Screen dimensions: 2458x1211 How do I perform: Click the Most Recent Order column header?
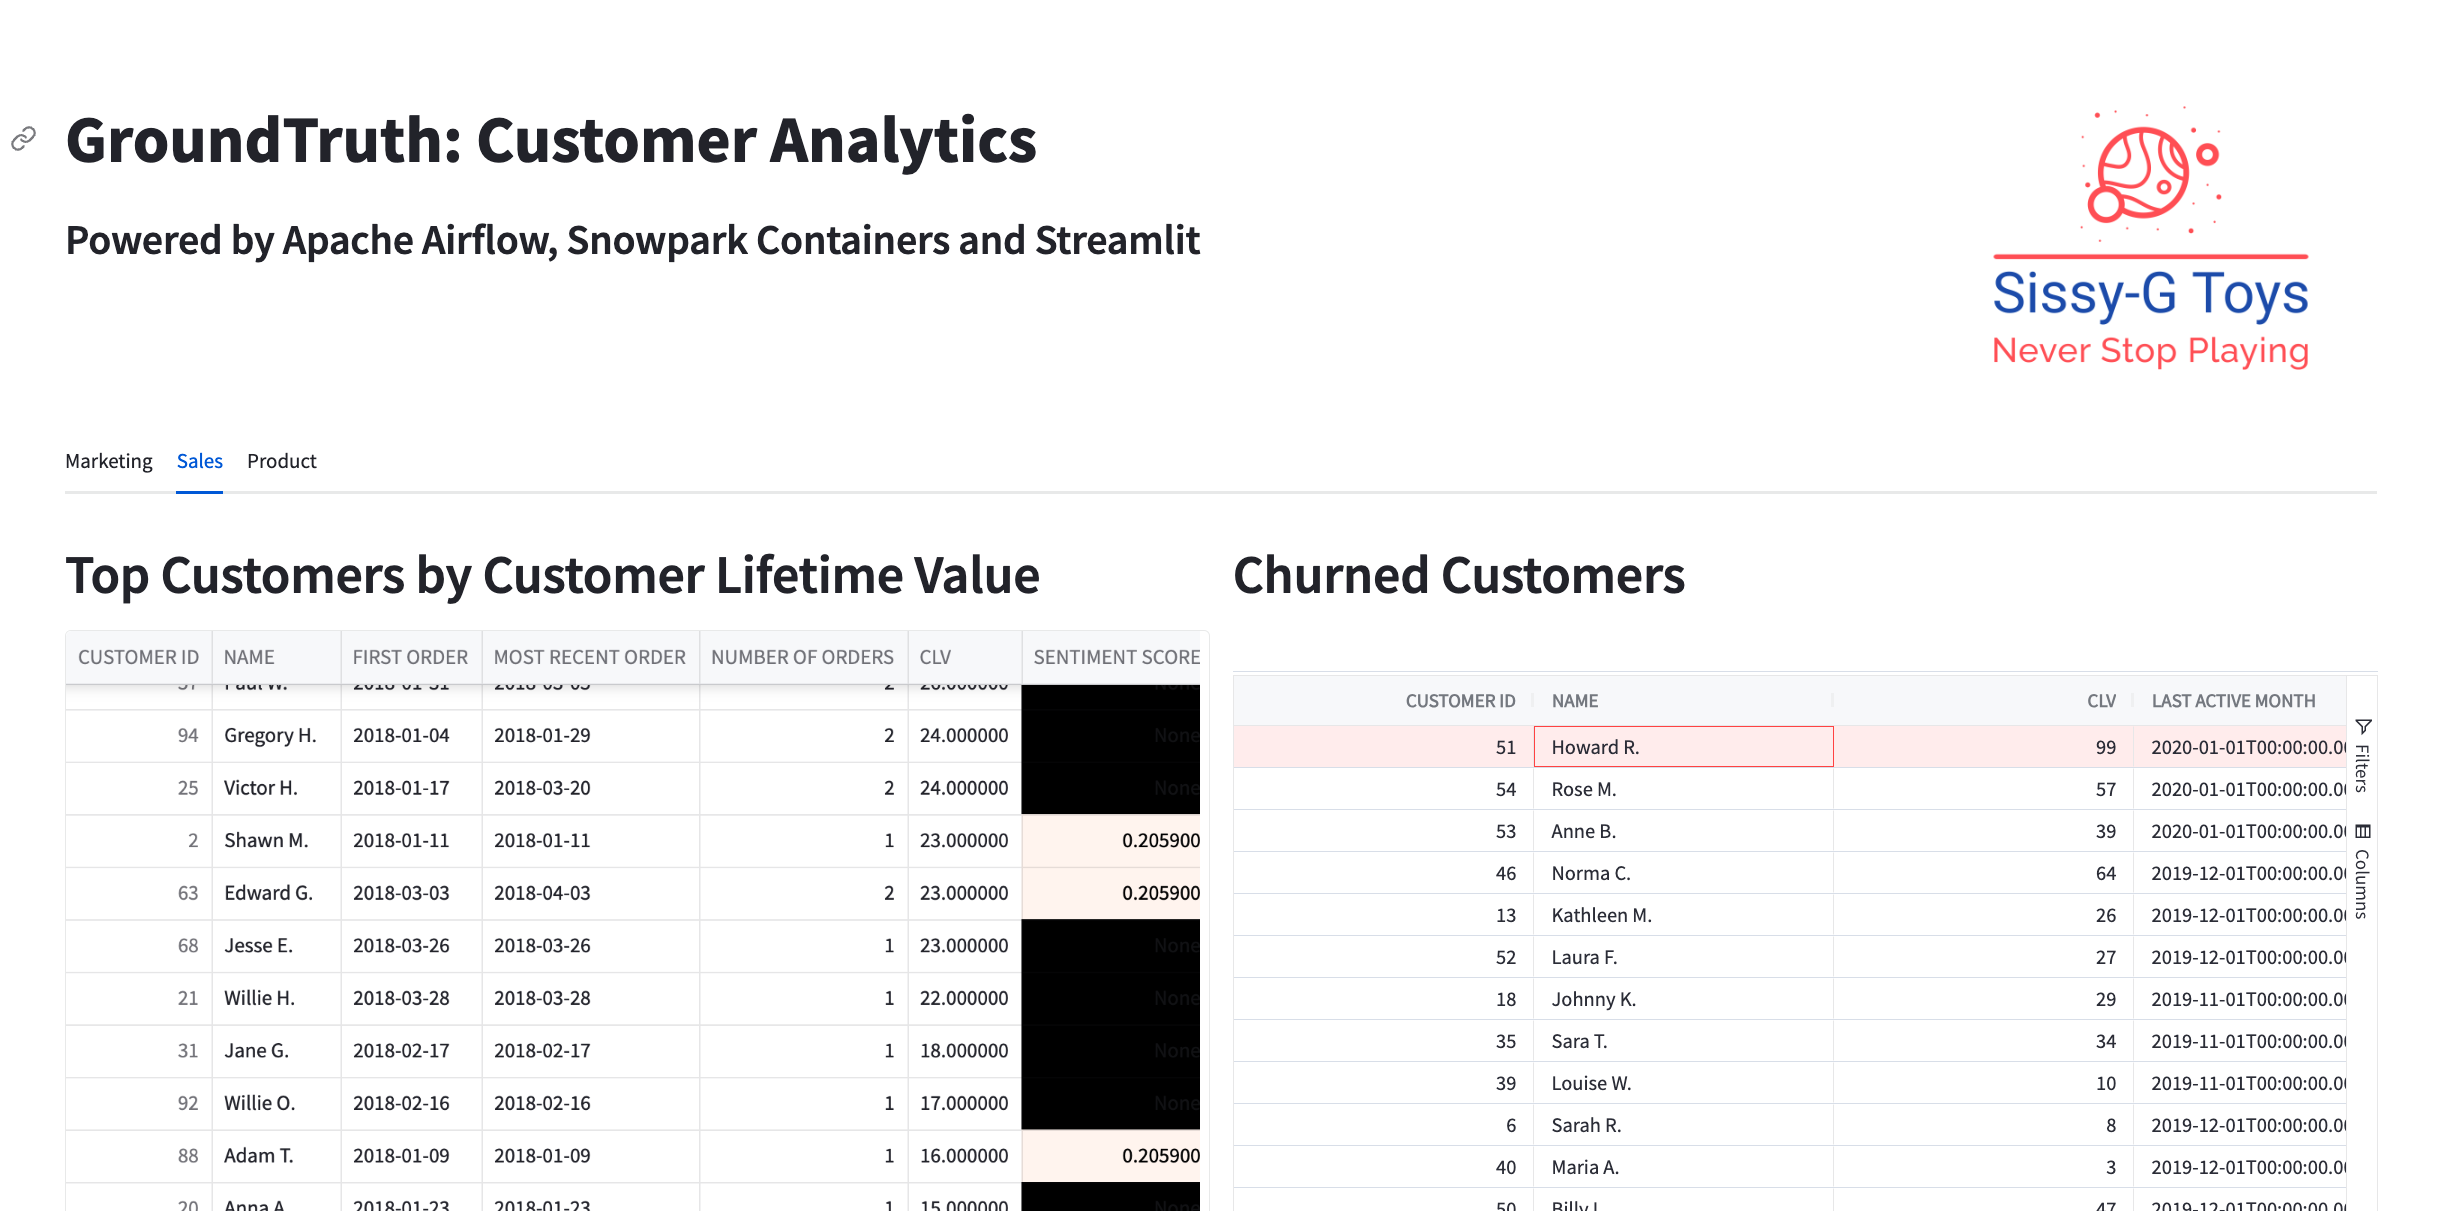(590, 657)
